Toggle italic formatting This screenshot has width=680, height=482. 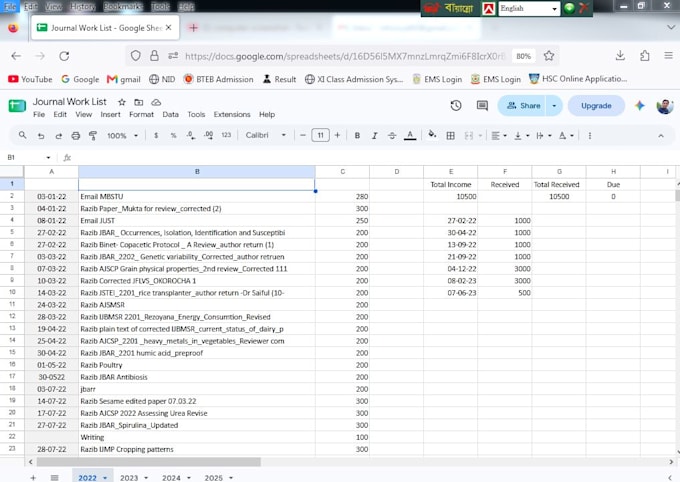[x=375, y=136]
